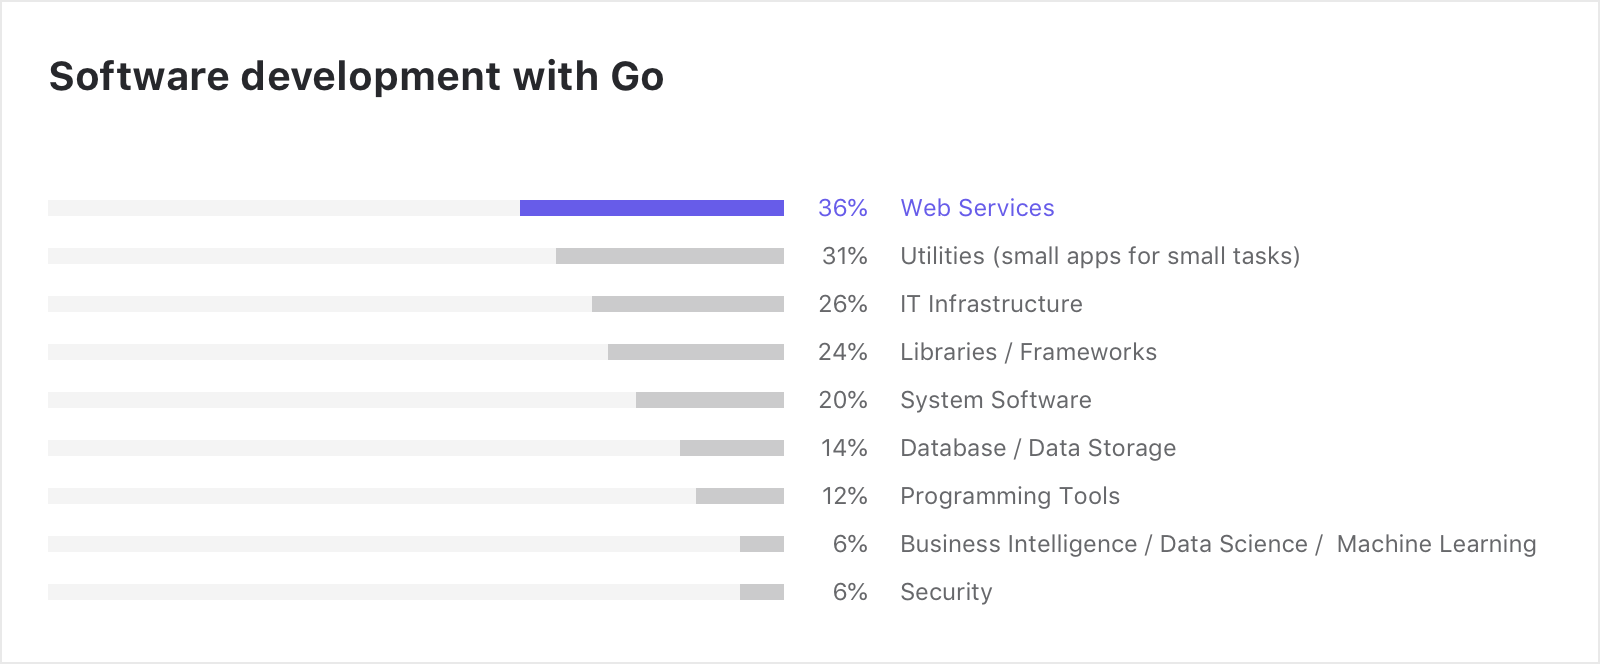Select the Libraries / Frameworks label
The height and width of the screenshot is (664, 1600).
(x=1028, y=352)
